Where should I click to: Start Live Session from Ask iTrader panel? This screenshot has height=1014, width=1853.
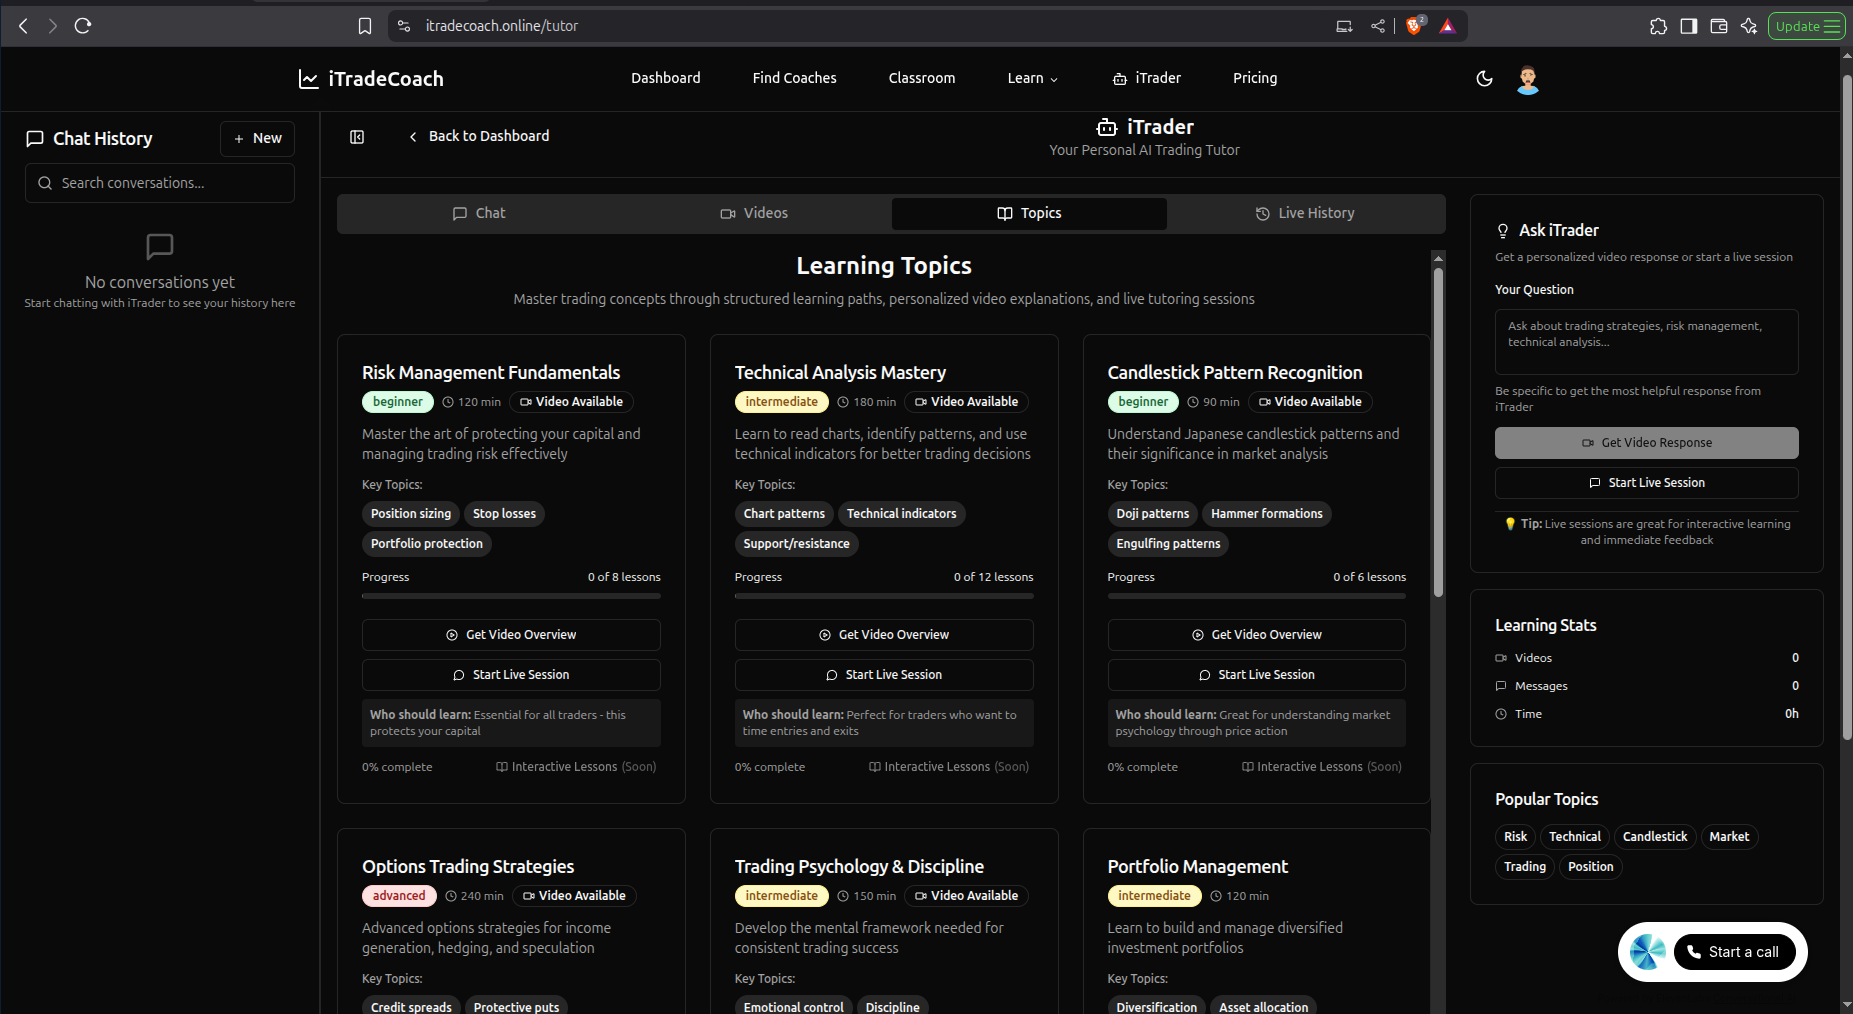[x=1647, y=483]
